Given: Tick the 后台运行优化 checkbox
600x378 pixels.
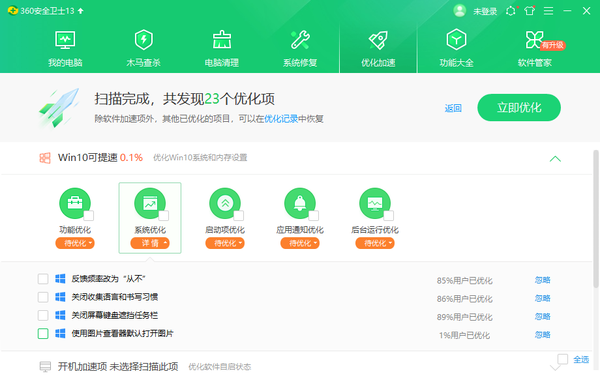Looking at the screenshot, I should coord(389,216).
